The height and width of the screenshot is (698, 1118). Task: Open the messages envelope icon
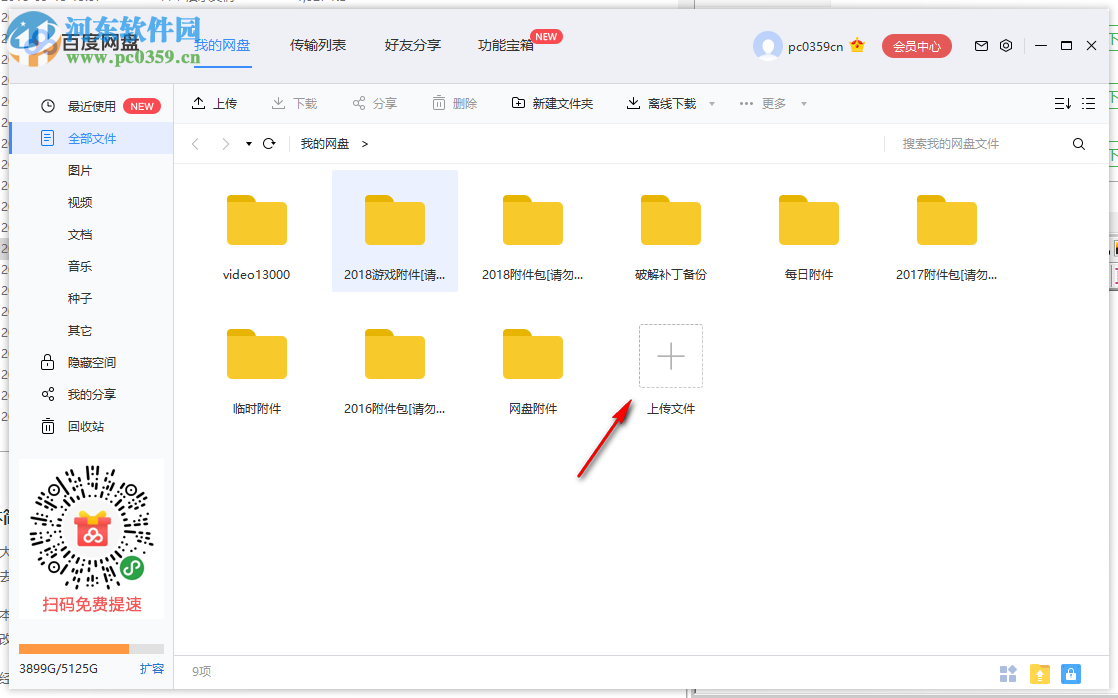point(981,45)
